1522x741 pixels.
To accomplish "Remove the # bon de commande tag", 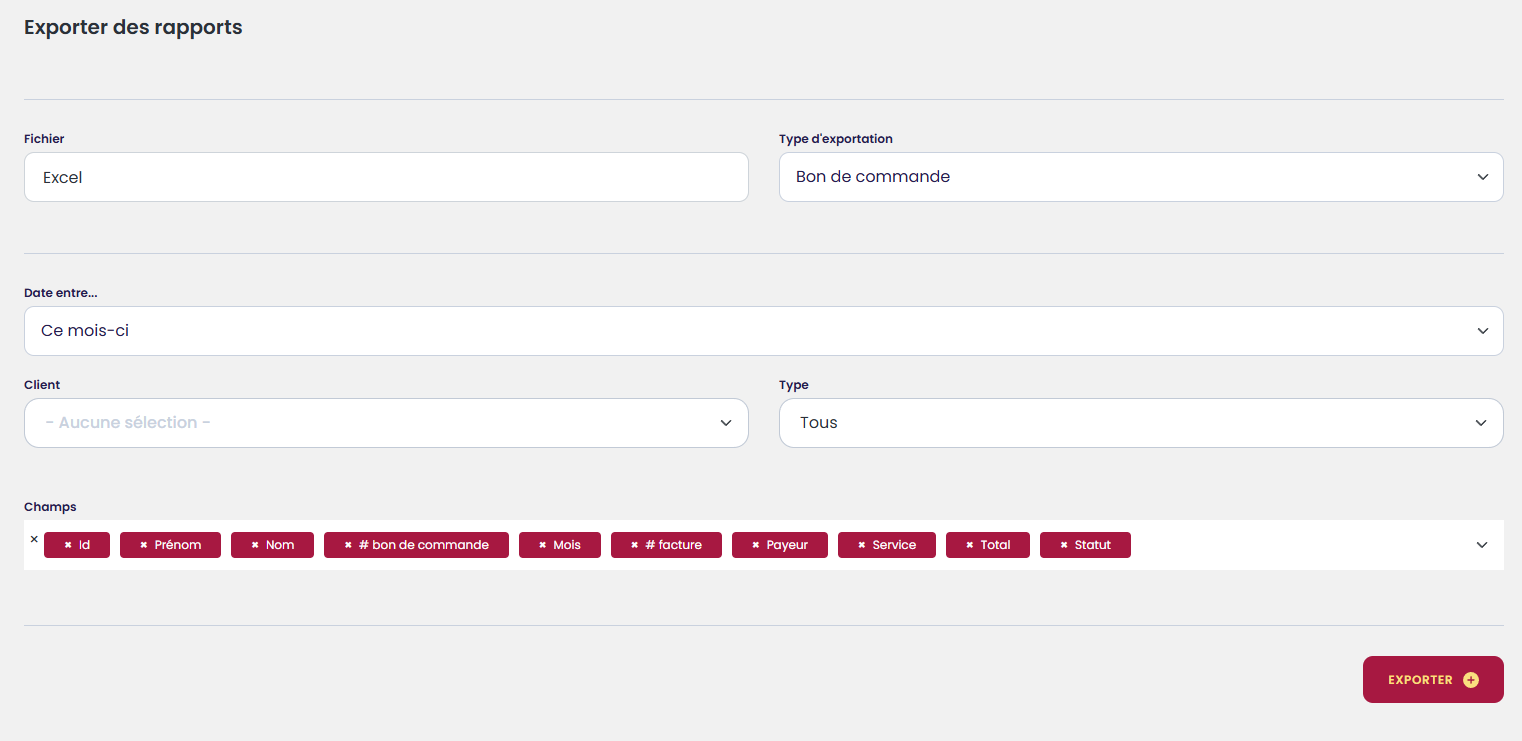I will tap(348, 545).
